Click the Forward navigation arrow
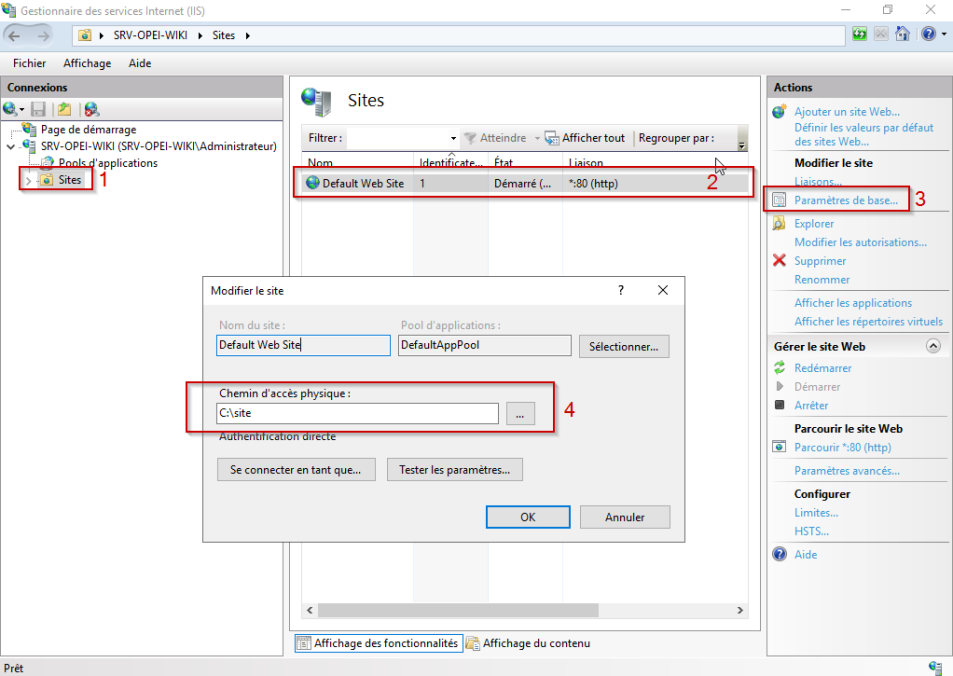 coord(43,35)
